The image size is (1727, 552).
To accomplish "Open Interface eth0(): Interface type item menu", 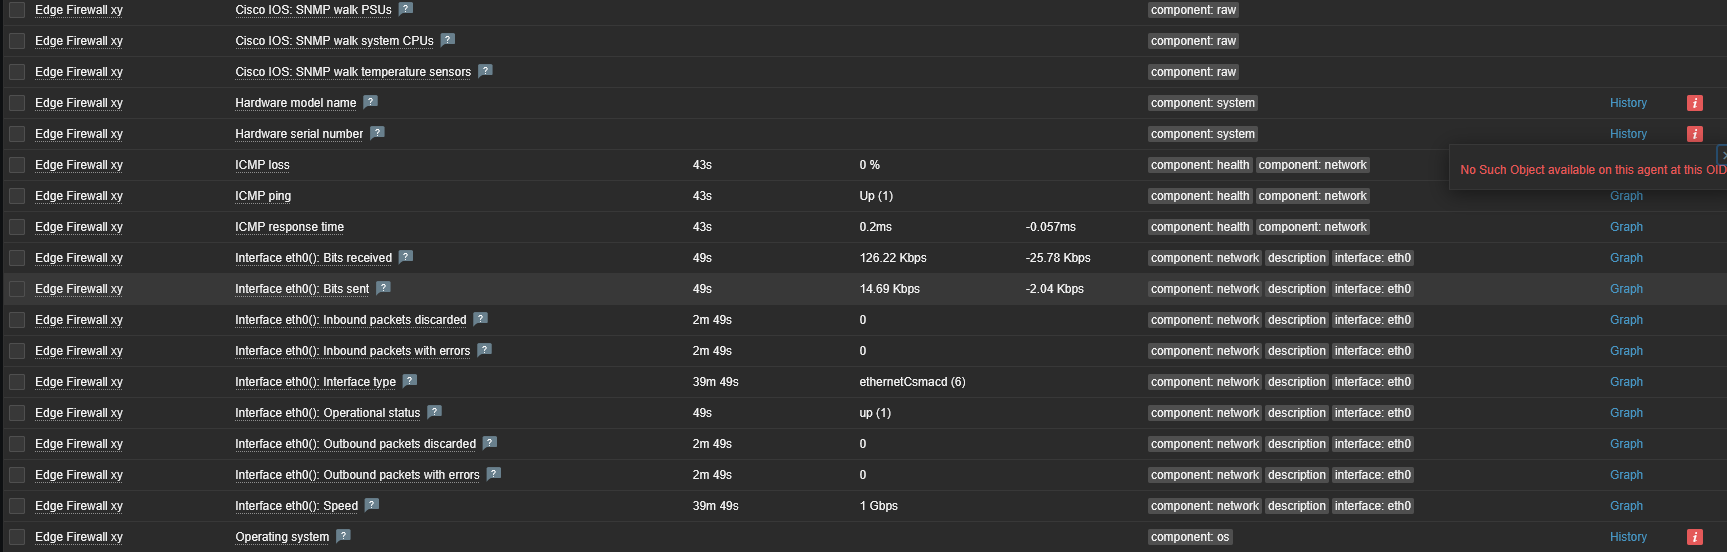I will tap(315, 382).
